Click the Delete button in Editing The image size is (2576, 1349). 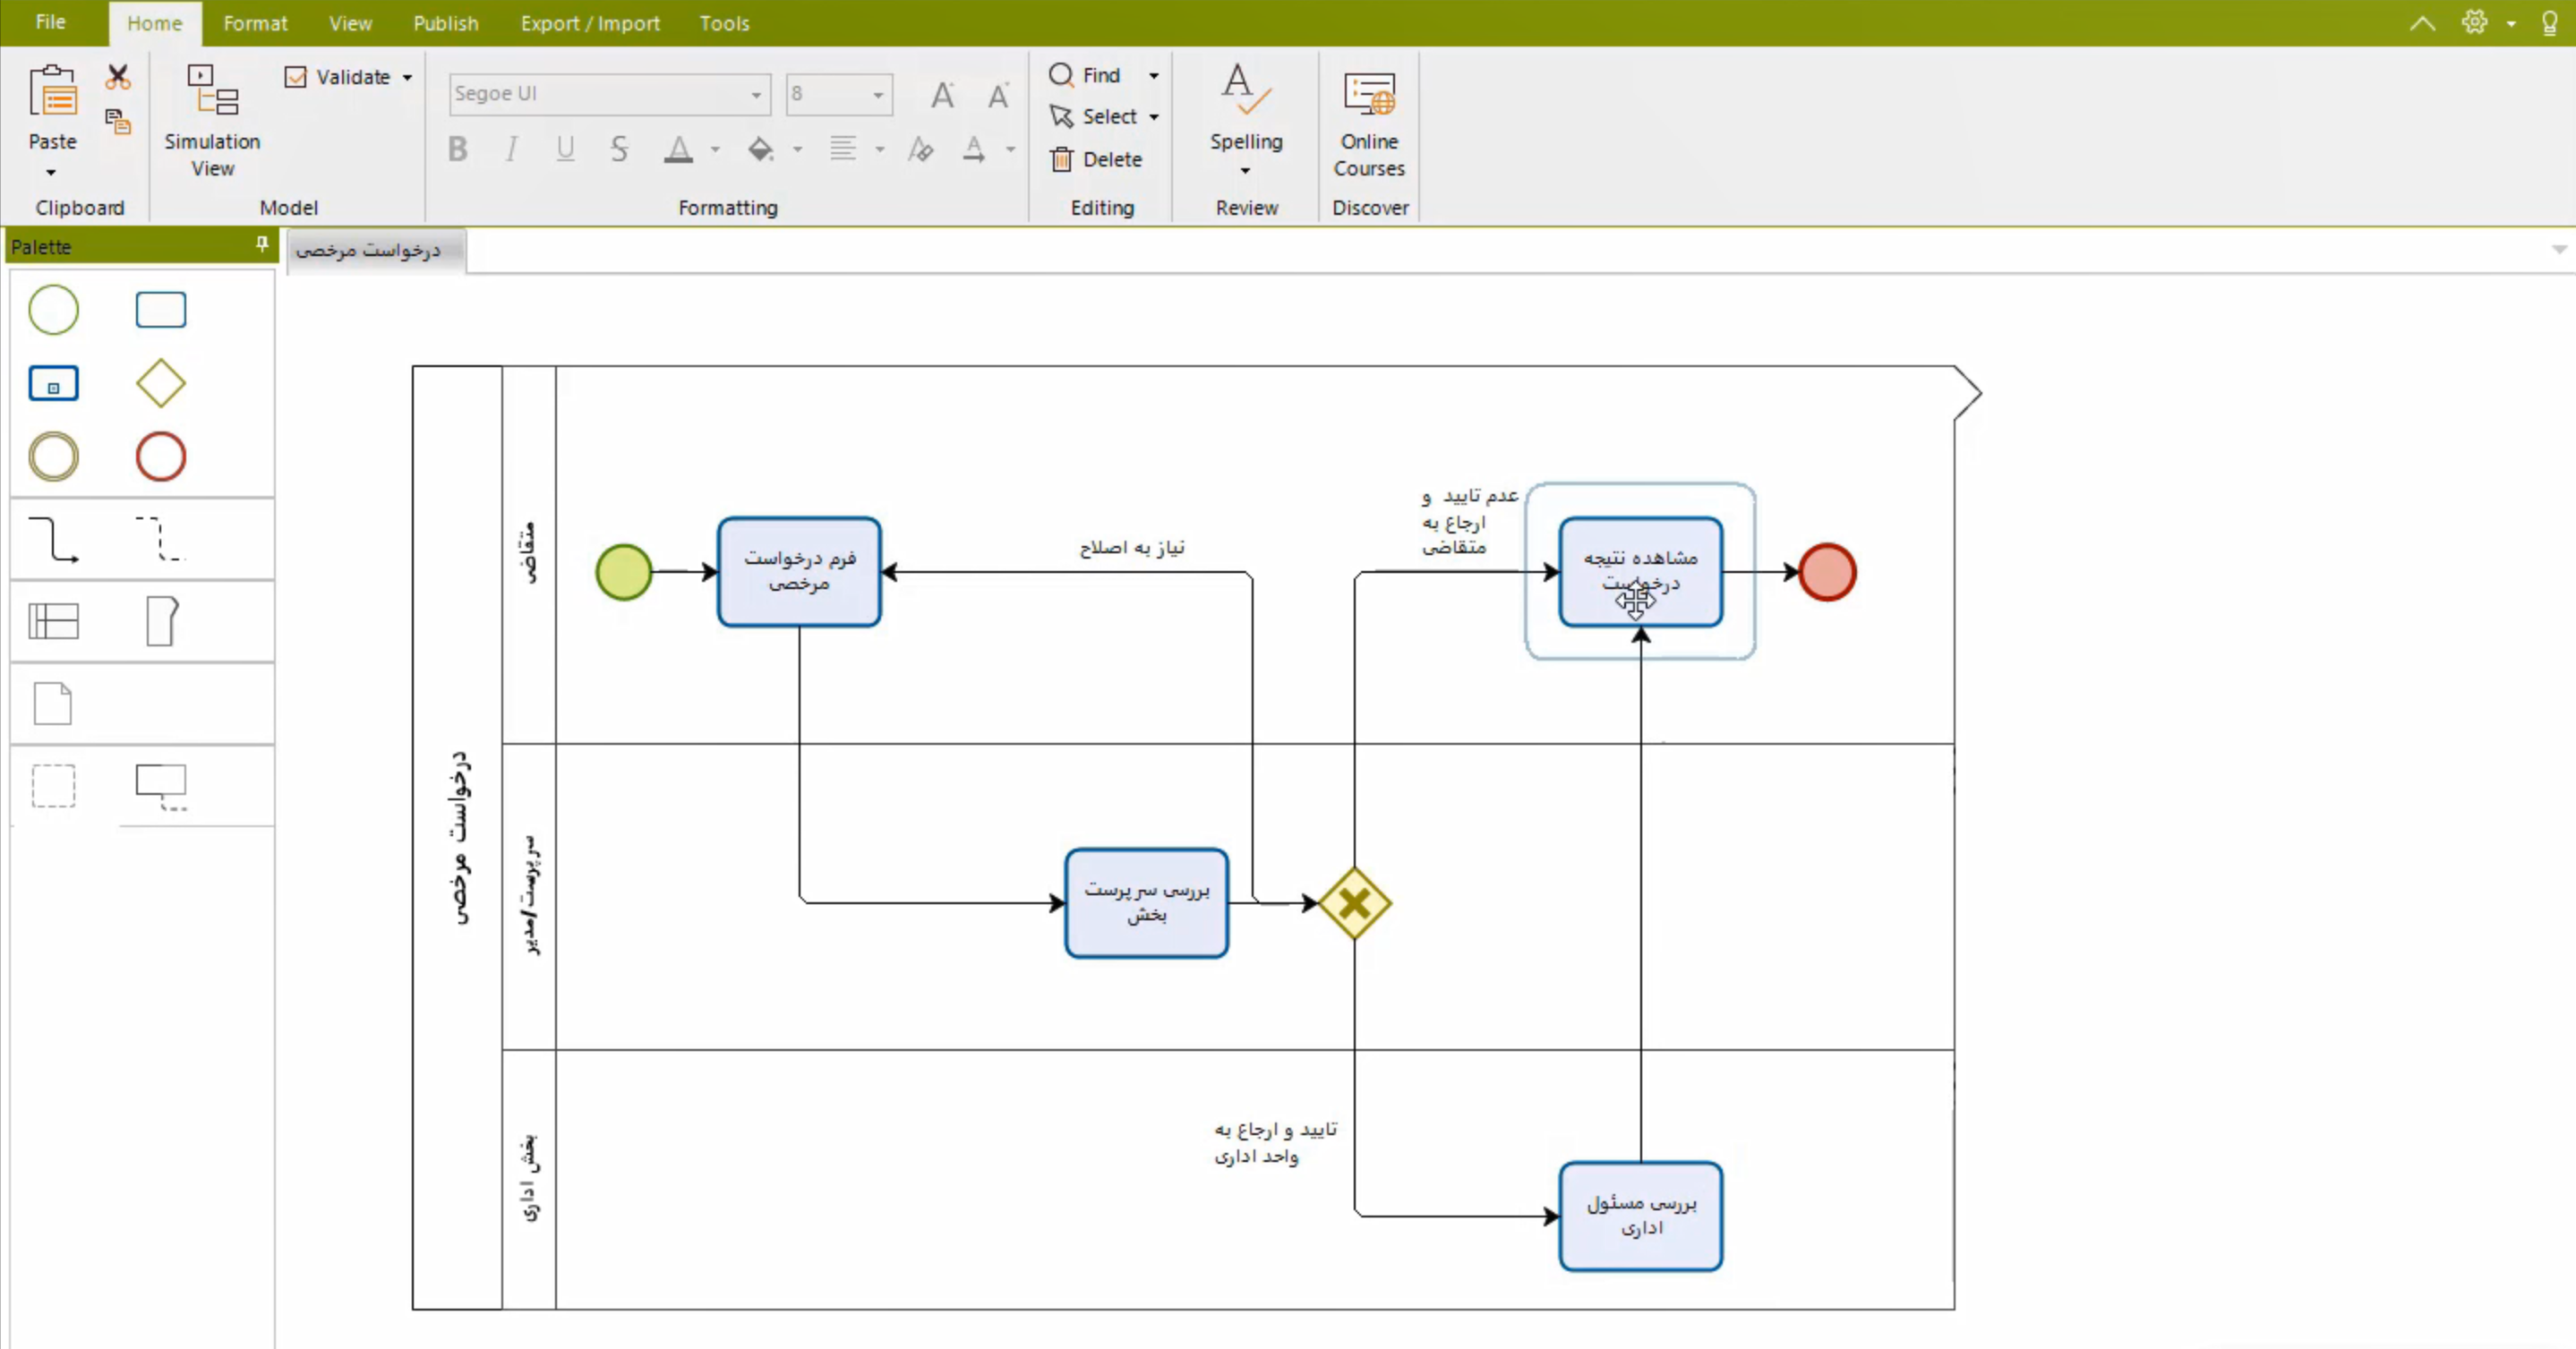1096,159
